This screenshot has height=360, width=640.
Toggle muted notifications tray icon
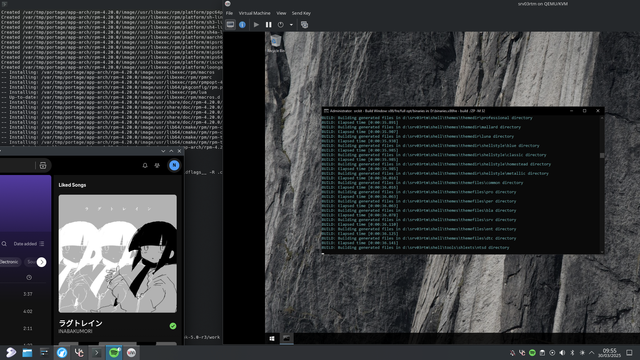(x=513, y=353)
